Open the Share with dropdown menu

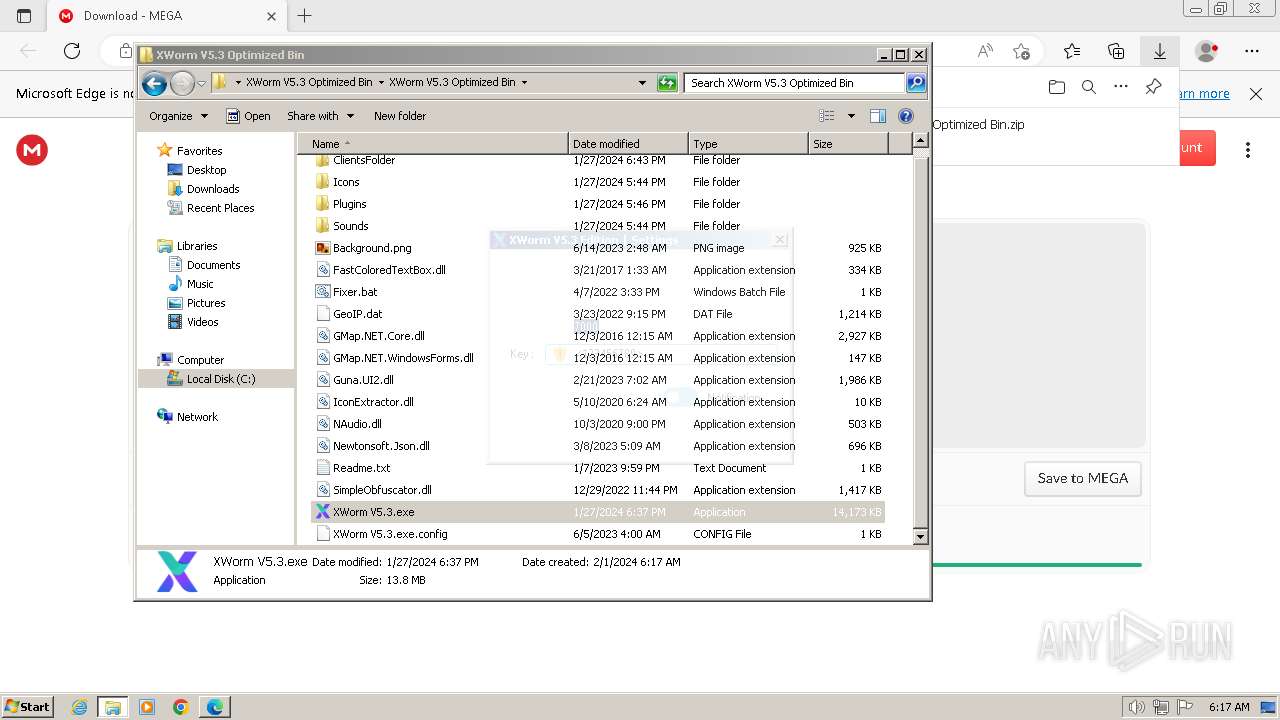click(x=319, y=116)
